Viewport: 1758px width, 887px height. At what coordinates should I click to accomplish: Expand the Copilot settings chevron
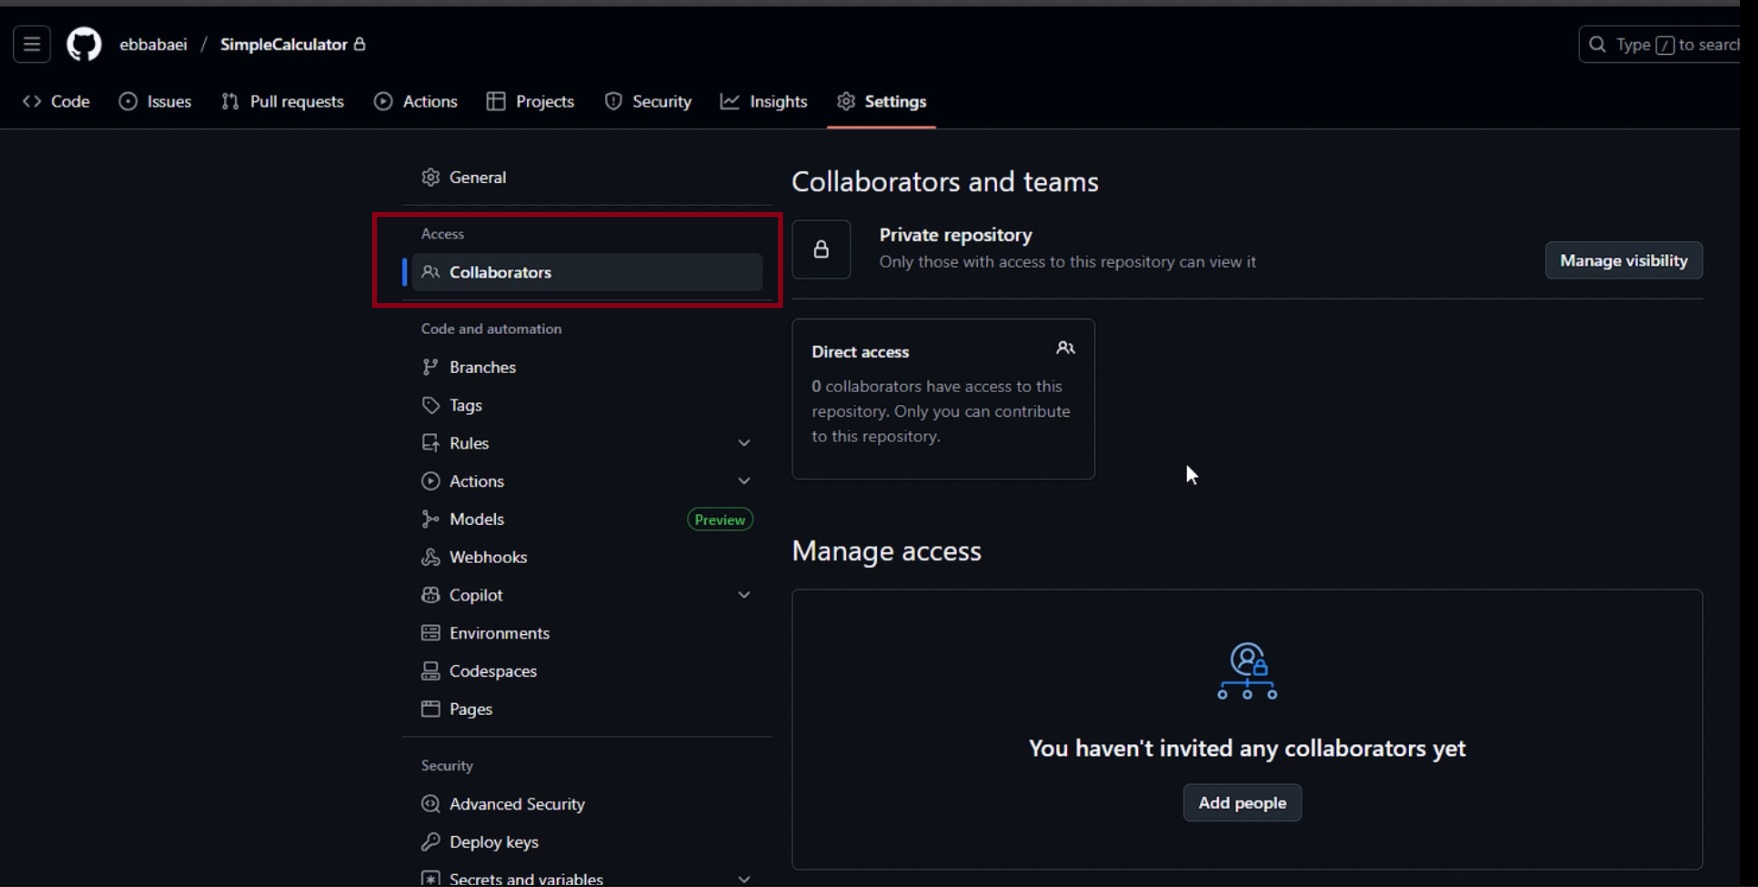point(744,595)
